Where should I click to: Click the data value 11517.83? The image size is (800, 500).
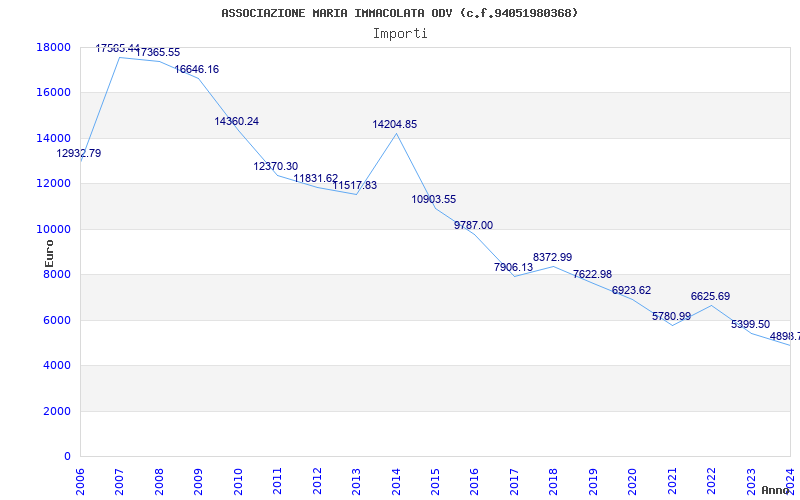pos(355,185)
